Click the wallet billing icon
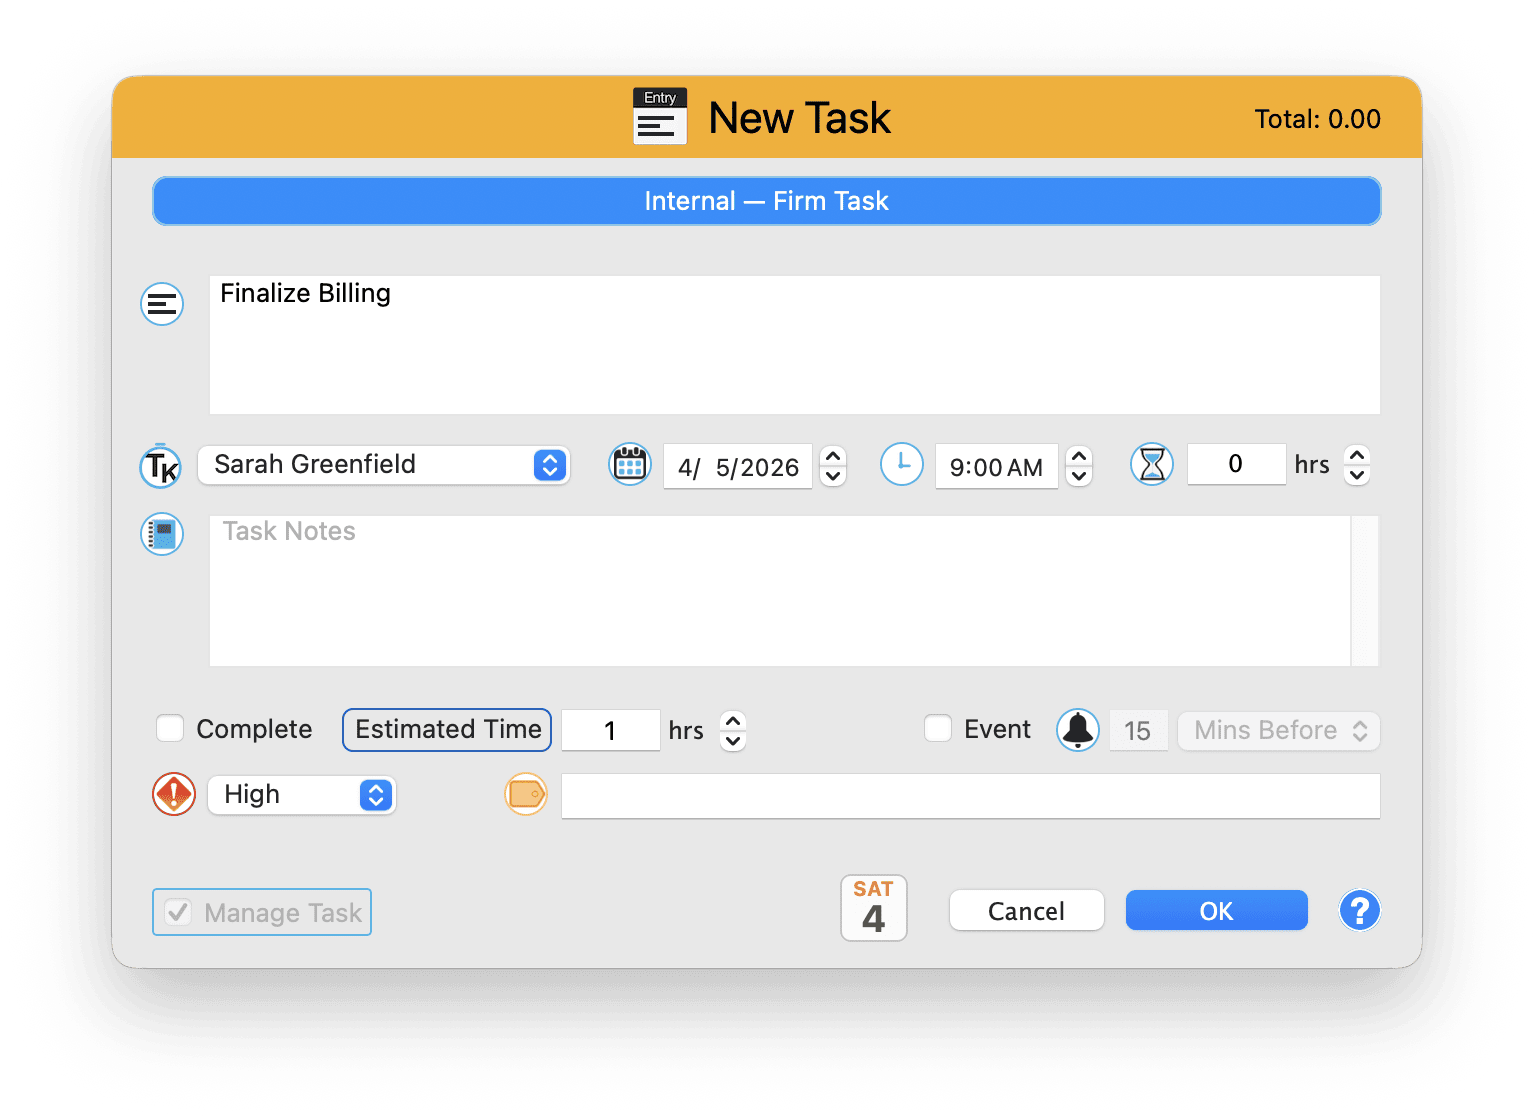 526,794
